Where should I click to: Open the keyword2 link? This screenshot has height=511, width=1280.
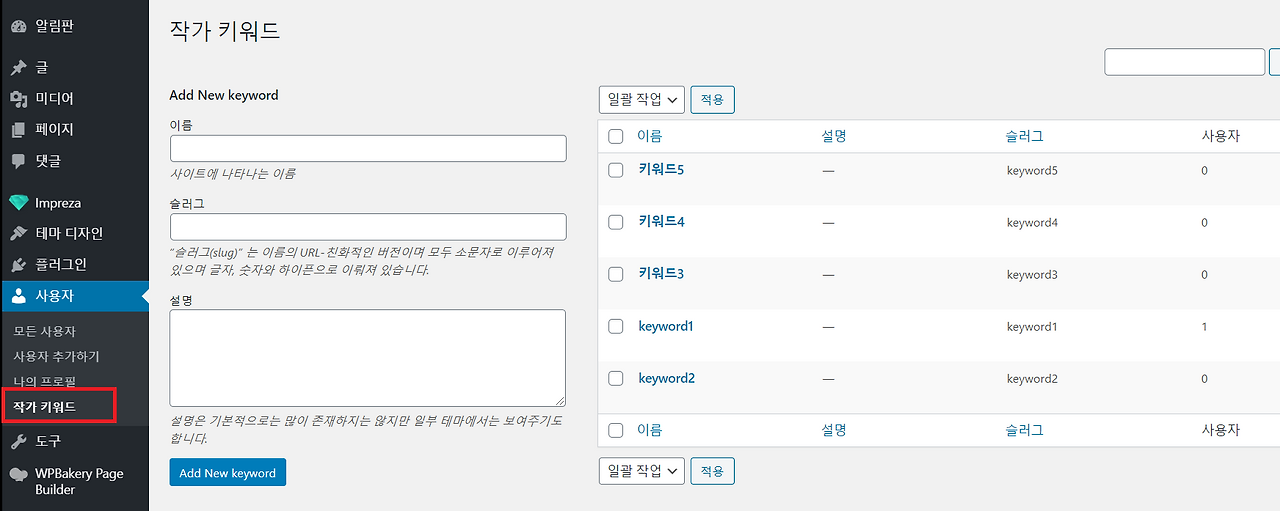666,378
